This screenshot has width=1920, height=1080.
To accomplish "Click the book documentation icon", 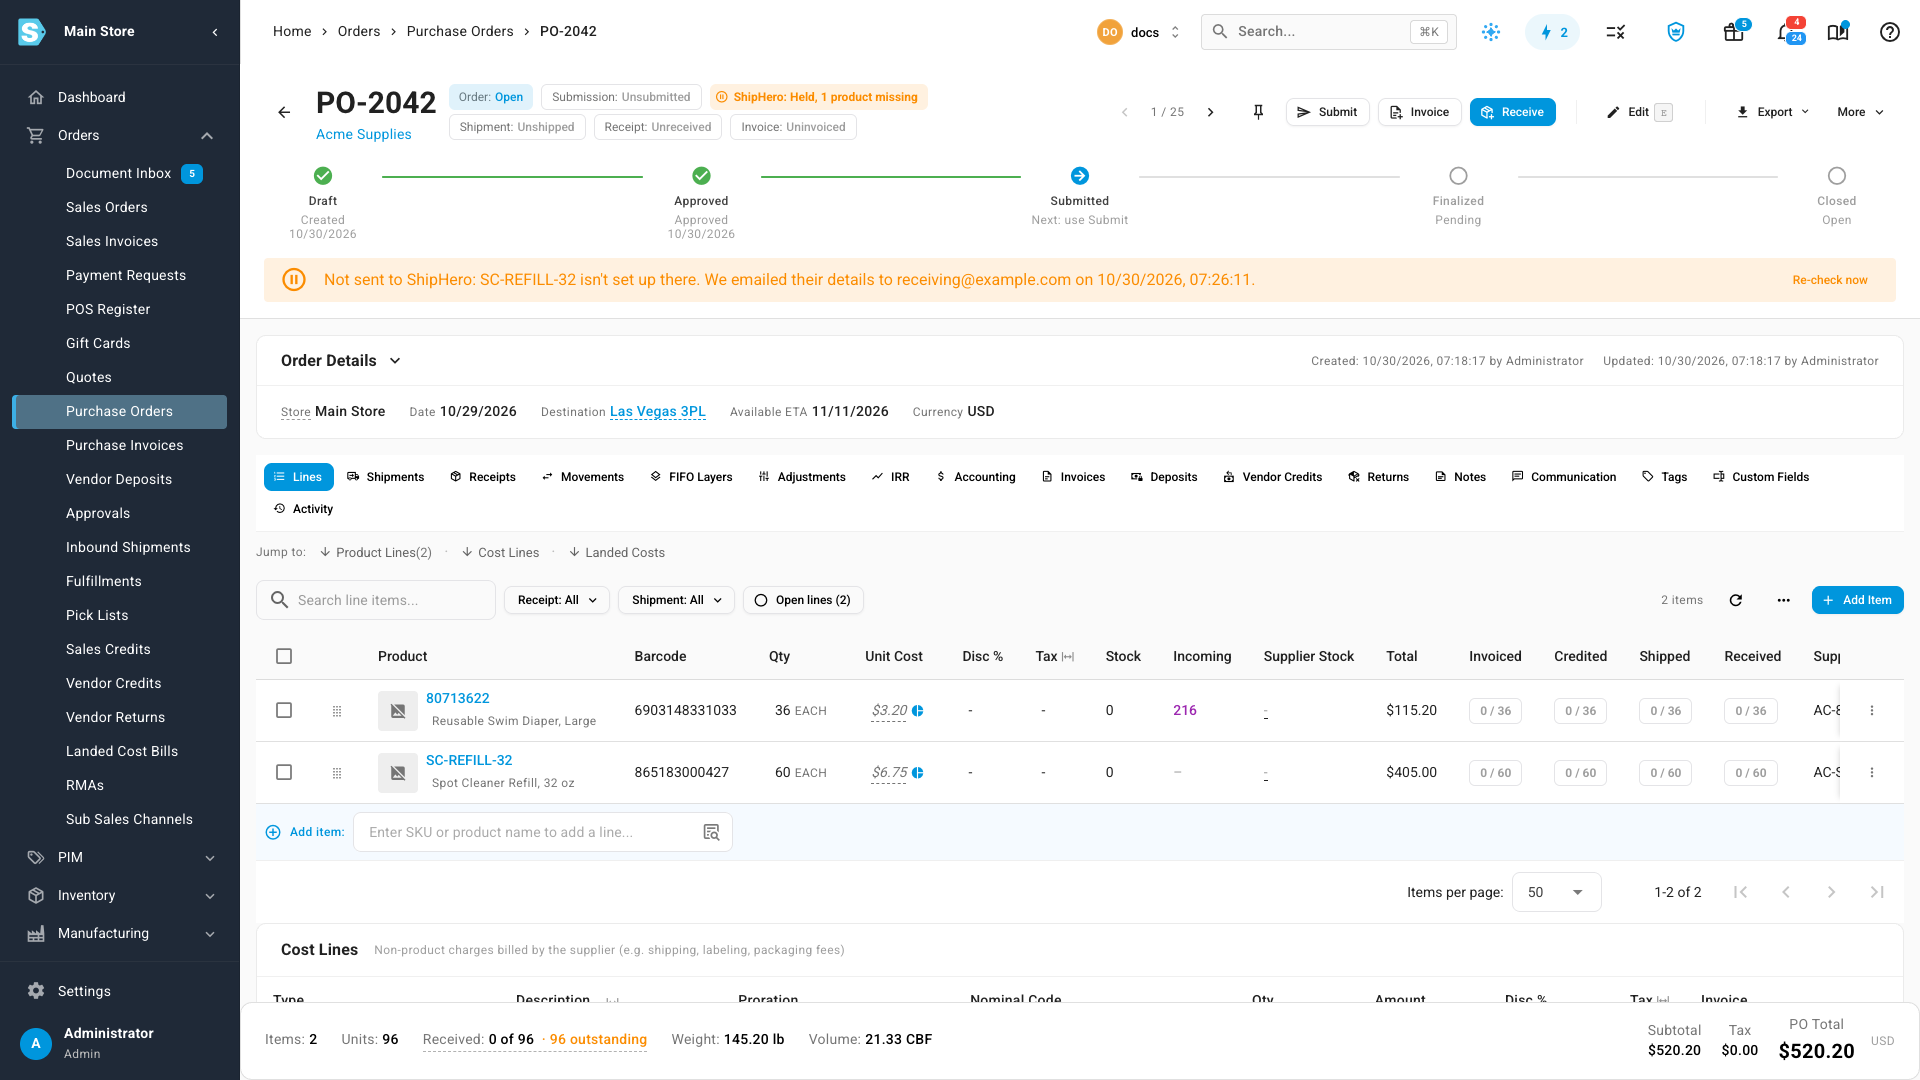I will click(1838, 32).
